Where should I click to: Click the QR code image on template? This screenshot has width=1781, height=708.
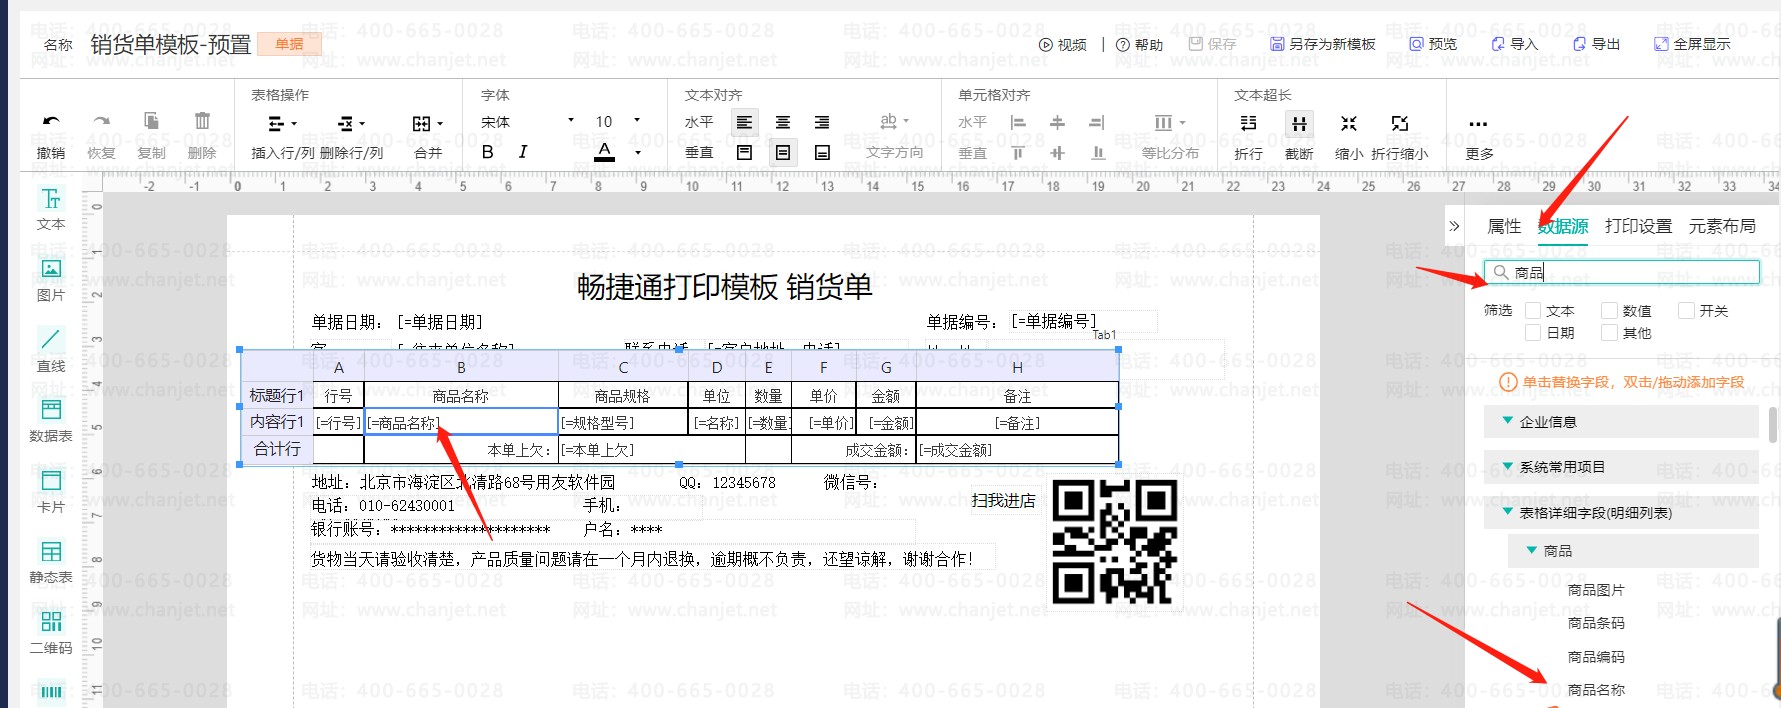[x=1114, y=541]
